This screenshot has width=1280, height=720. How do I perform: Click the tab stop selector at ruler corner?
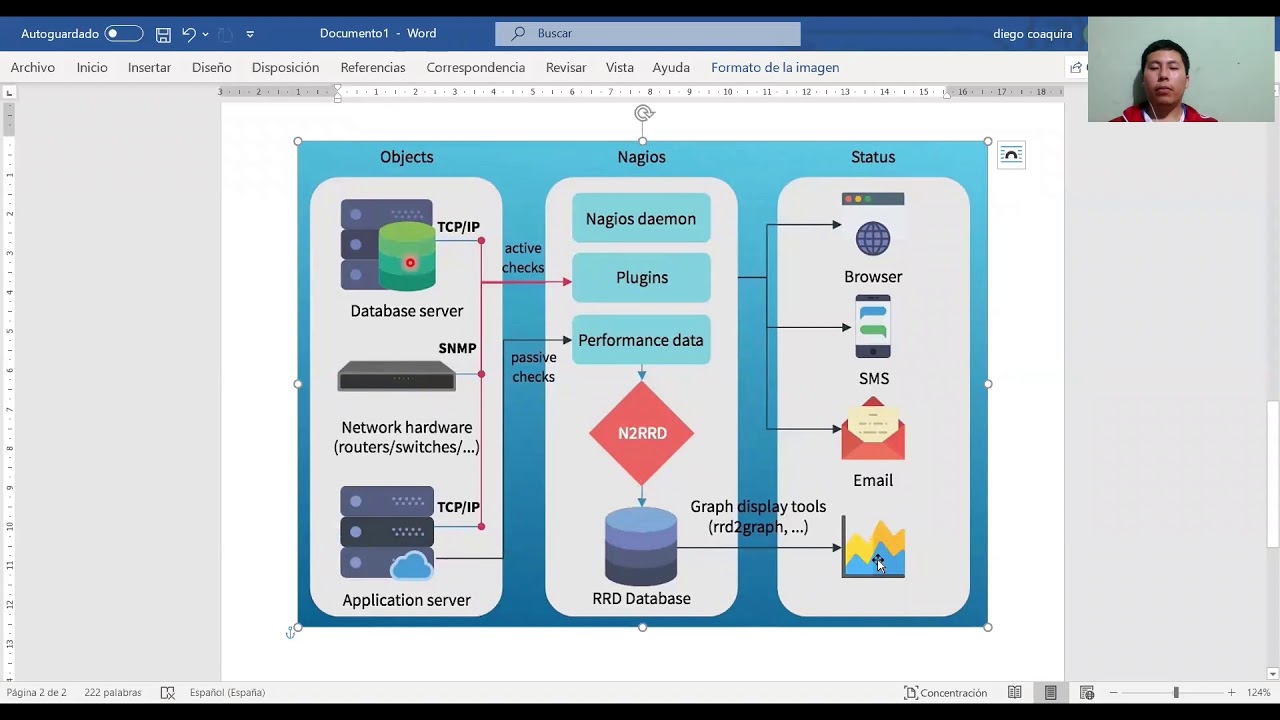[9, 93]
